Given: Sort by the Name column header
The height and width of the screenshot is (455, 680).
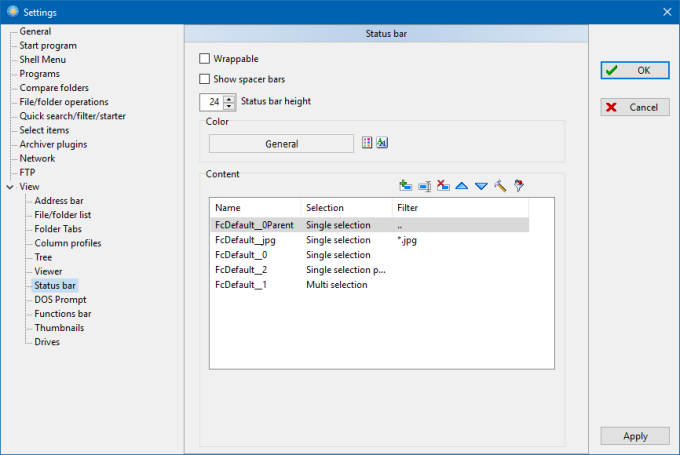Looking at the screenshot, I should [x=255, y=208].
